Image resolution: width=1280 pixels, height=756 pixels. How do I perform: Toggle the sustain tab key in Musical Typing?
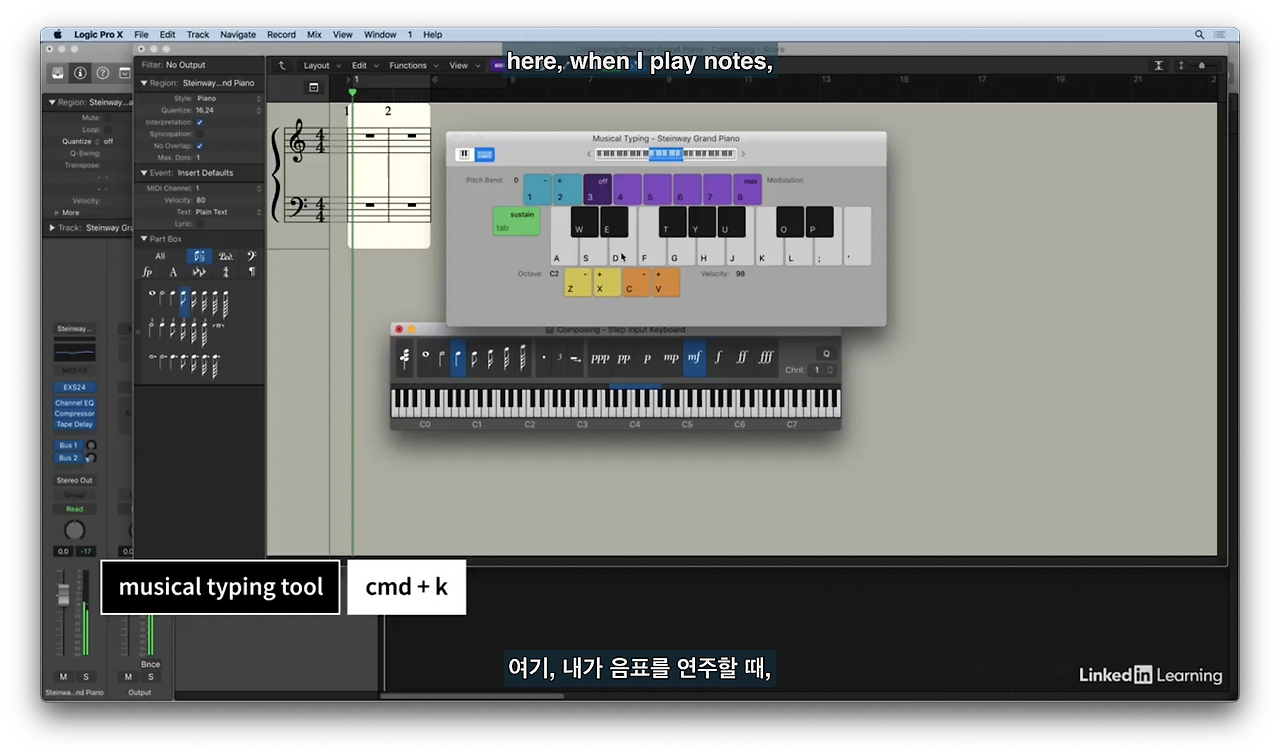pyautogui.click(x=516, y=221)
